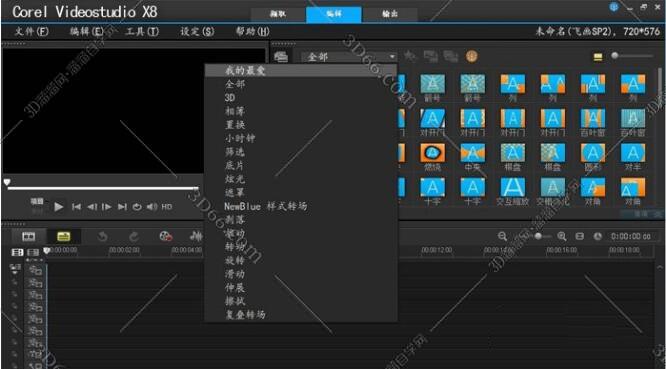Play the preview video

59,207
